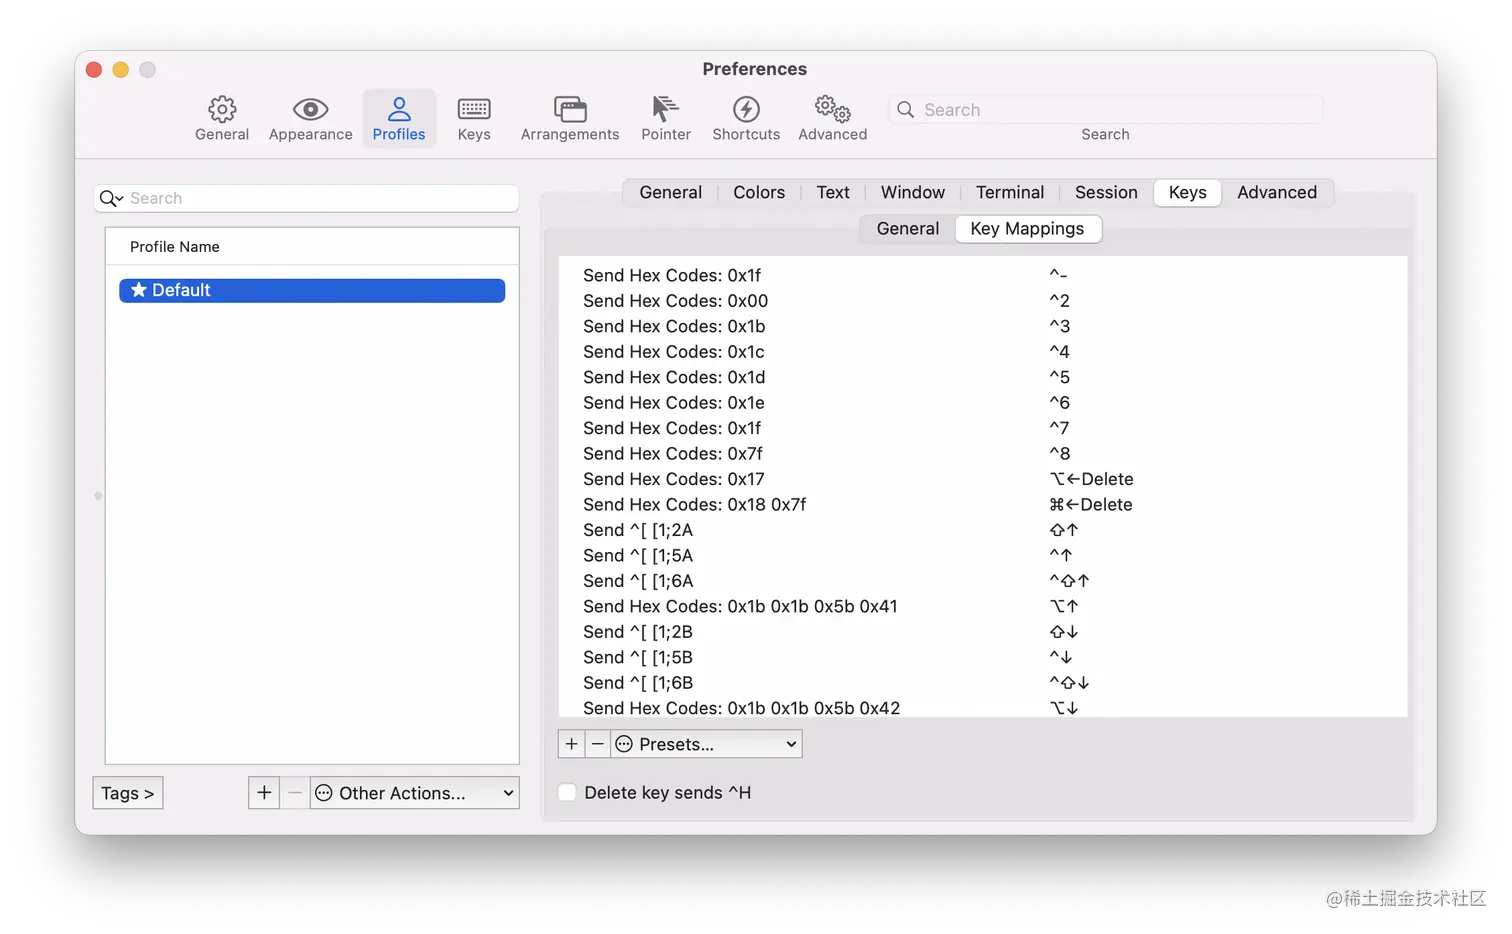Expand the Tags panel button
Screen dimensions: 1512x934
click(x=128, y=793)
